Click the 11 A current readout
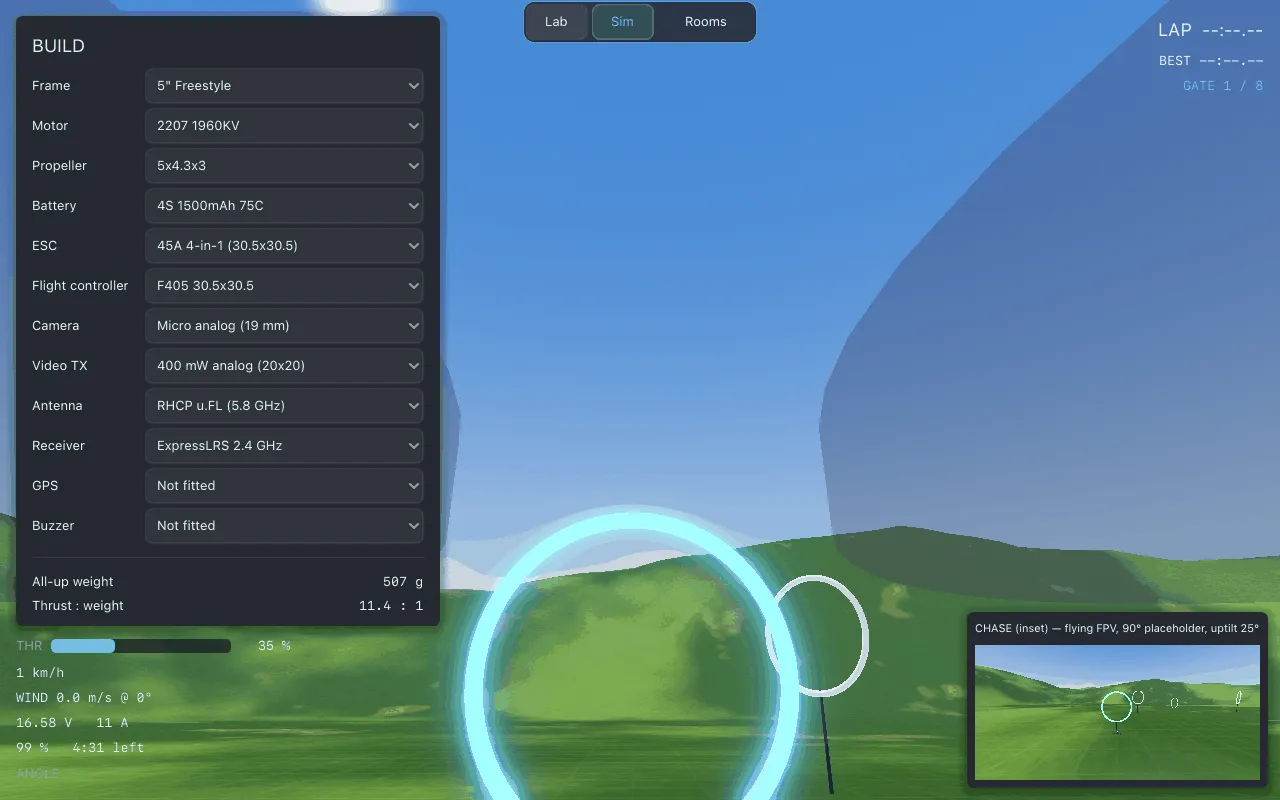 click(113, 722)
